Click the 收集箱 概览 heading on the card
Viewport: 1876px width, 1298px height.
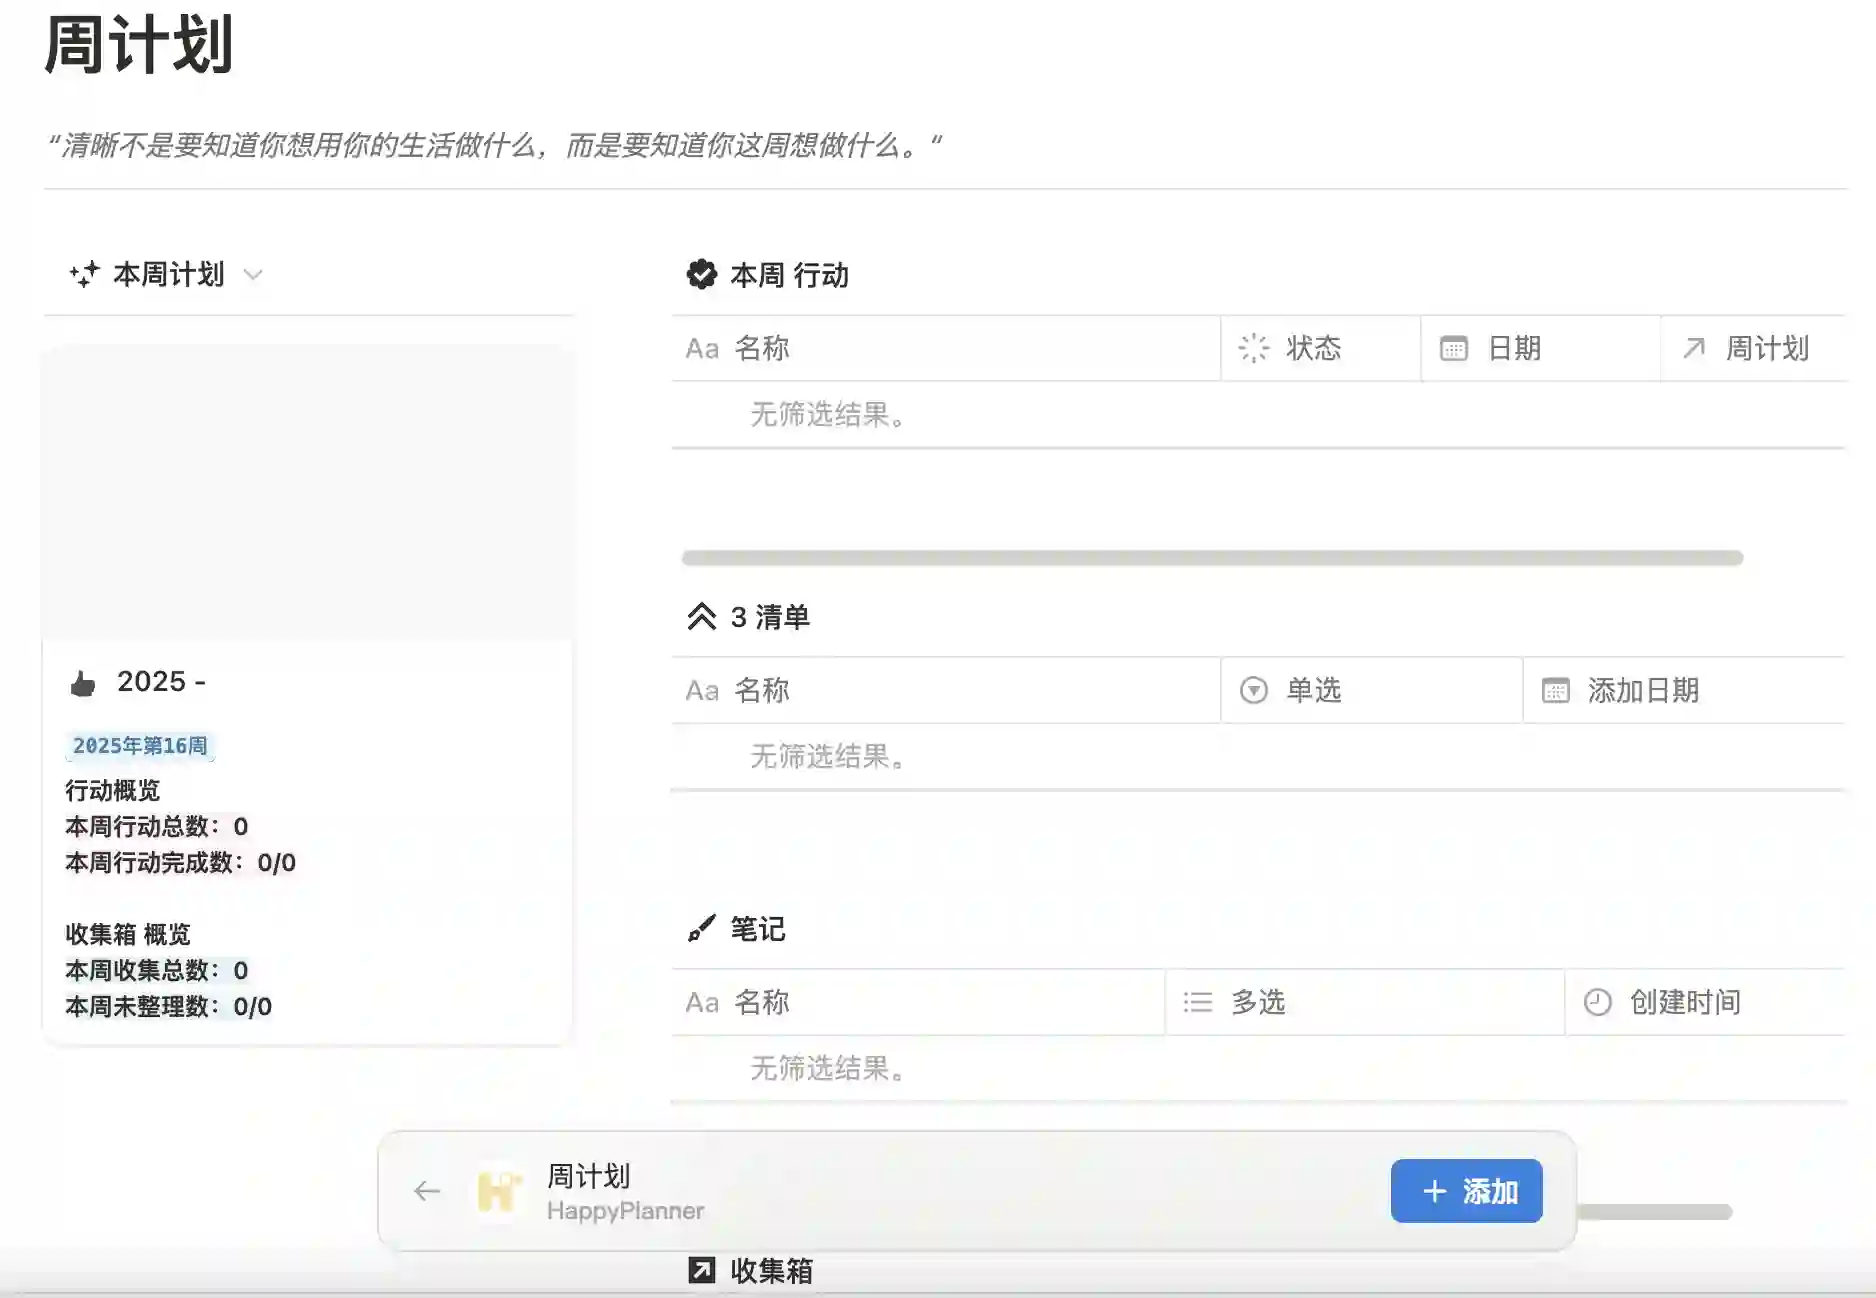coord(128,934)
